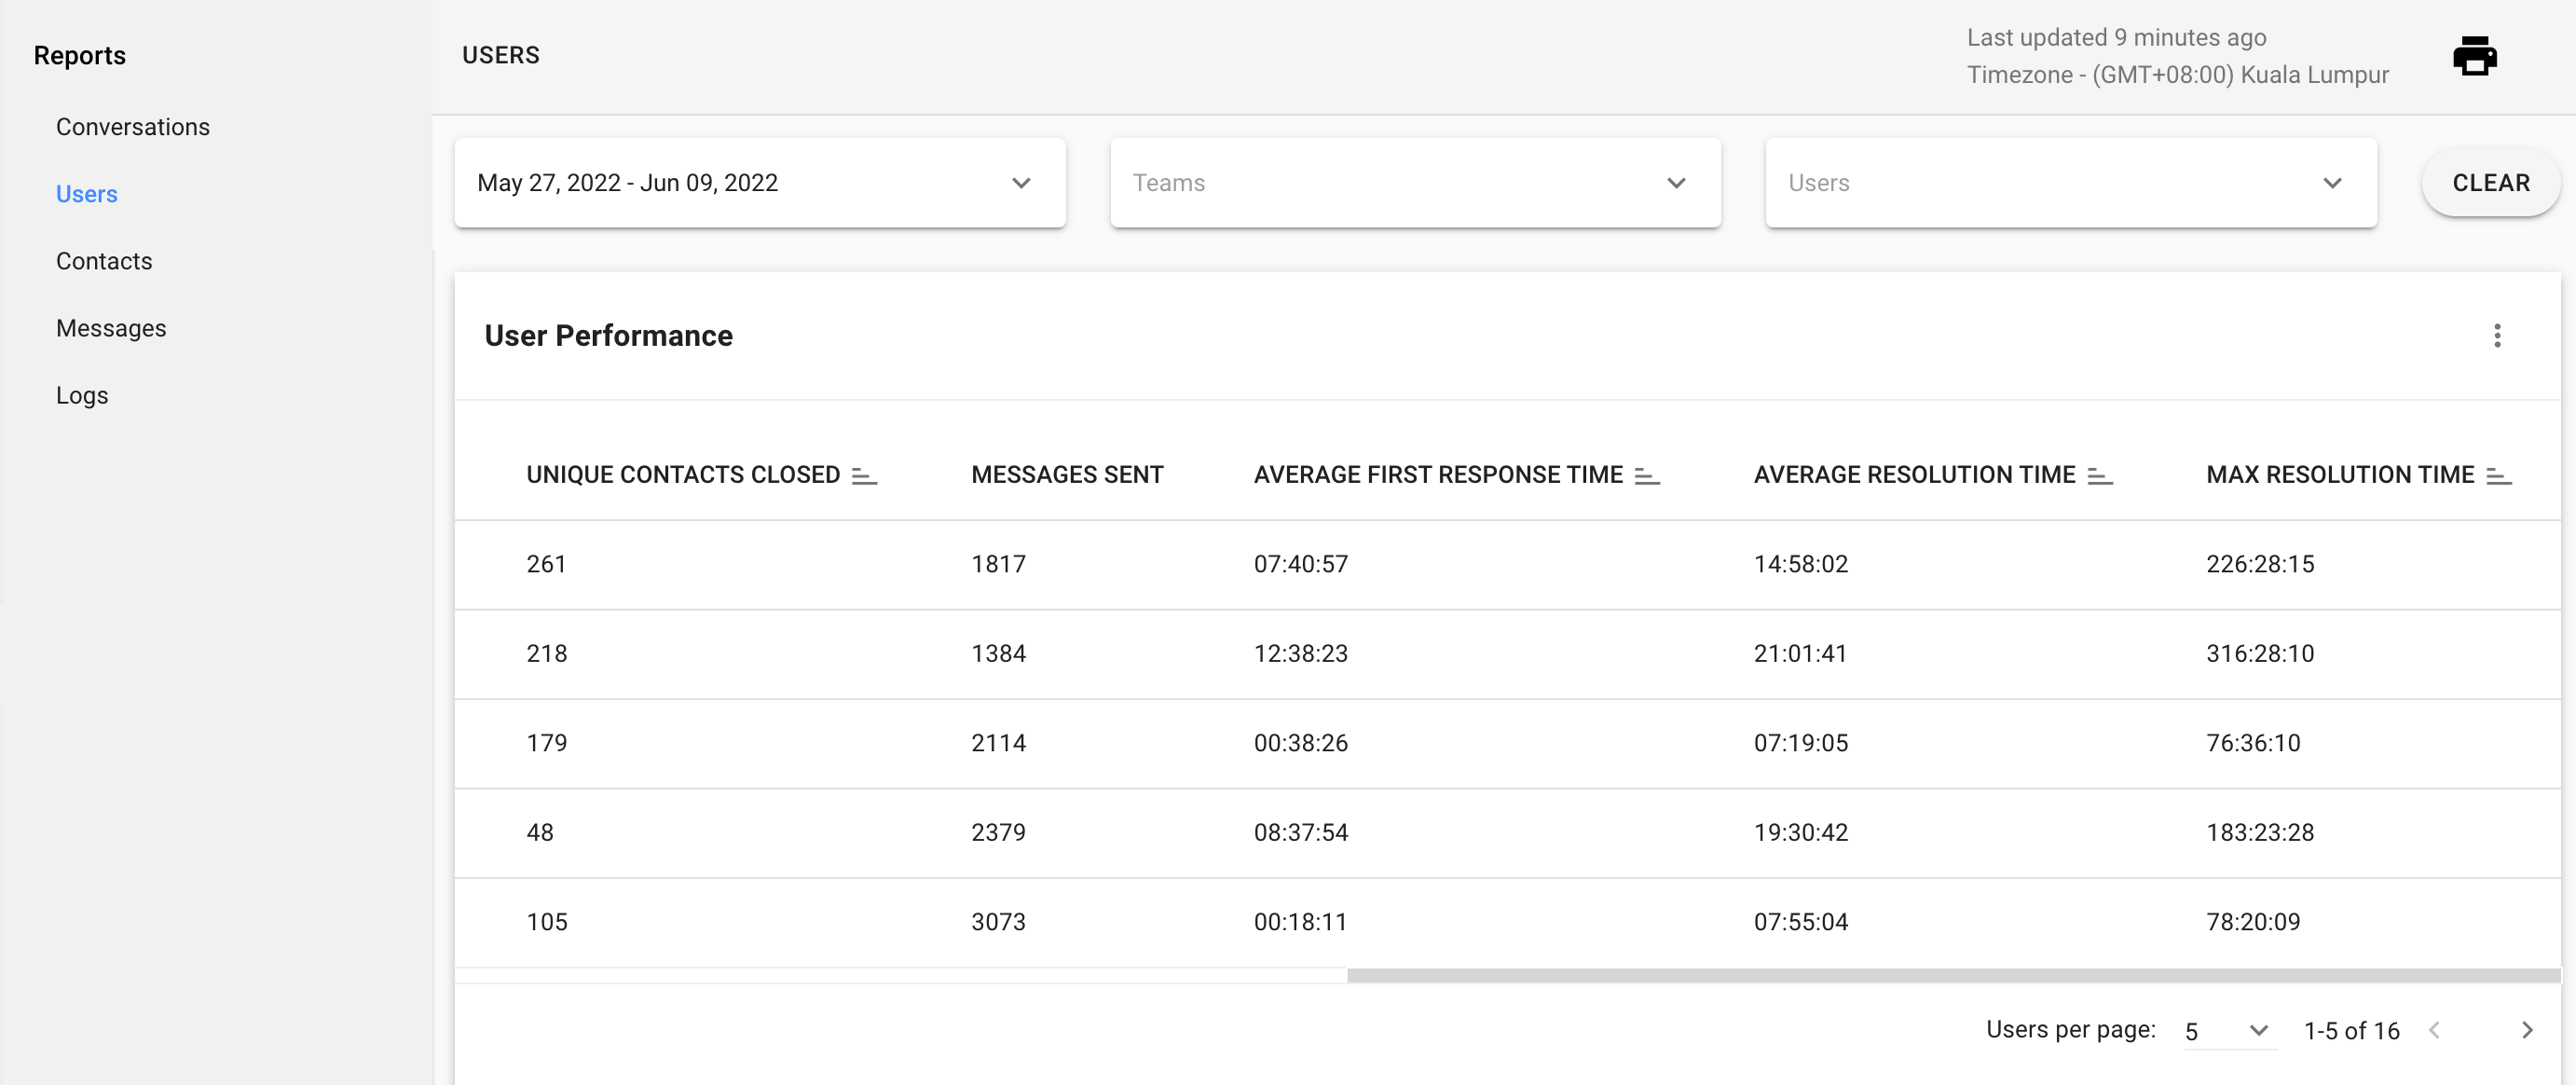Expand the Teams filter dropdown
Image resolution: width=2576 pixels, height=1085 pixels.
tap(1415, 183)
